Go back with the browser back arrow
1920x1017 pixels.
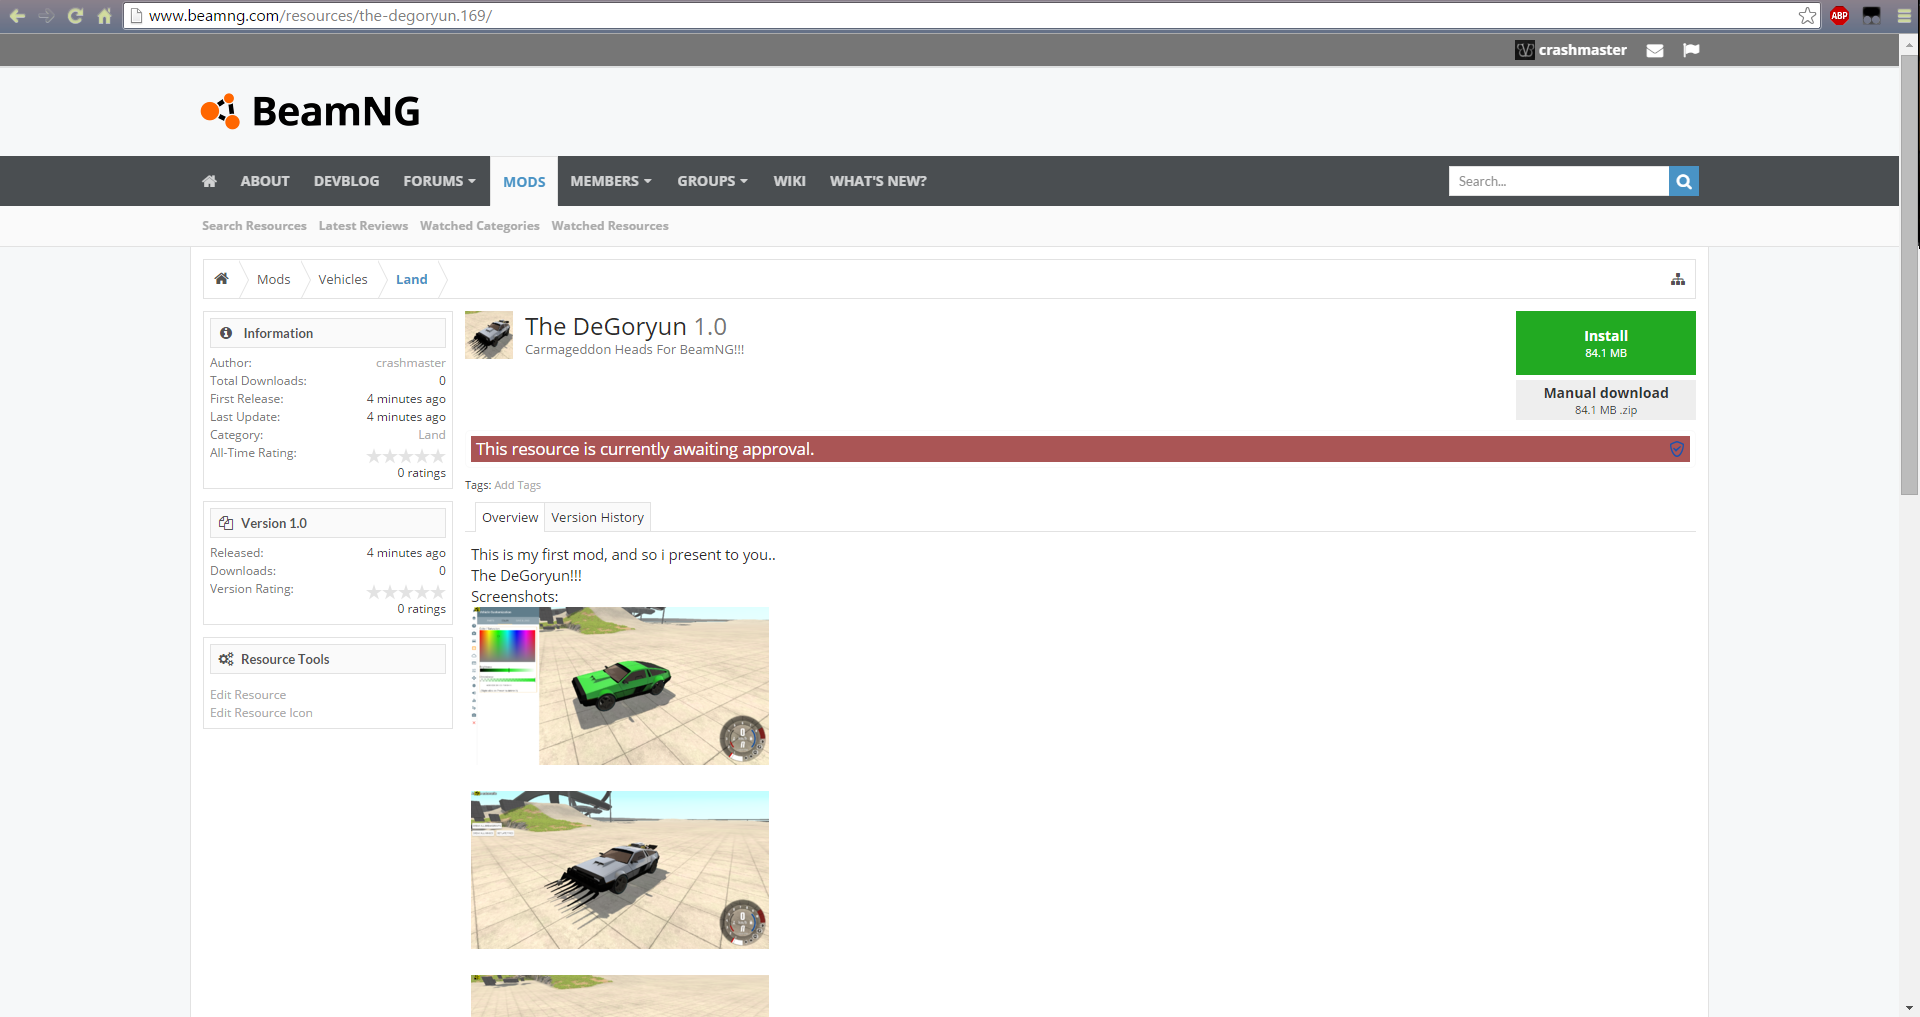pyautogui.click(x=17, y=16)
